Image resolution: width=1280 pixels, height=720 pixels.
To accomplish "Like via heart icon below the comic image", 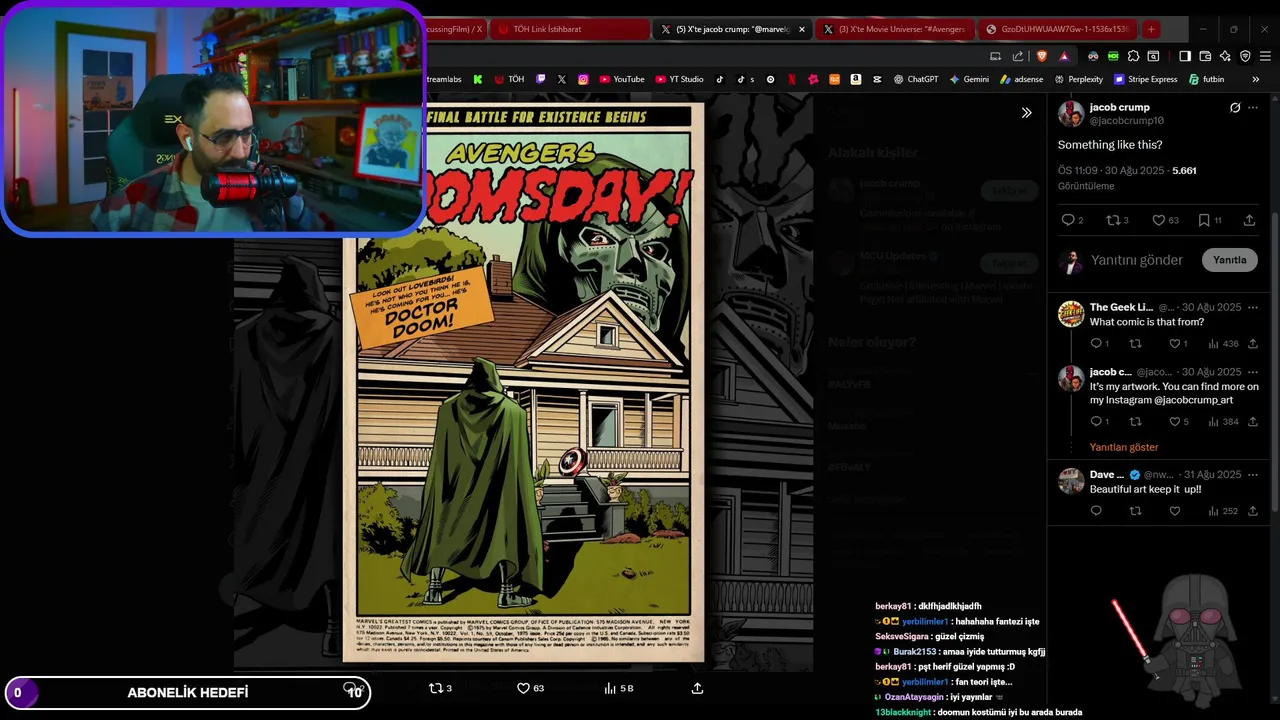I will pos(523,688).
